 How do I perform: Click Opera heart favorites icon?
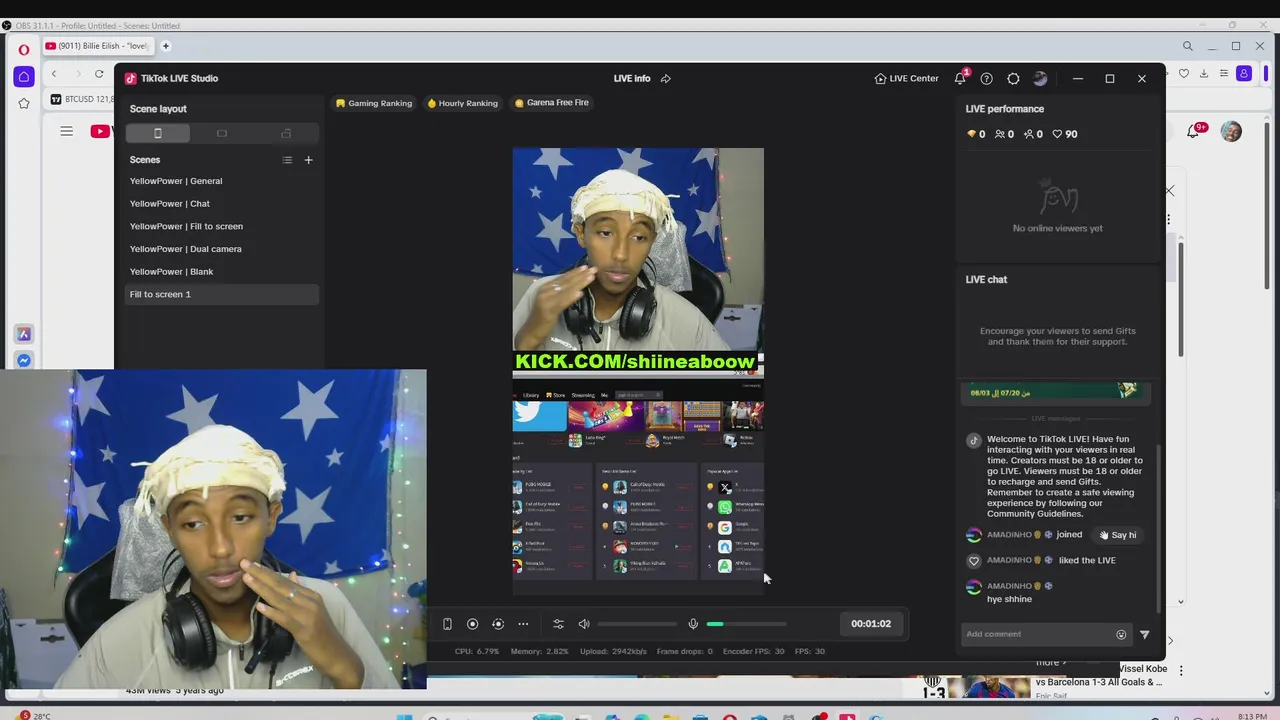click(1184, 74)
